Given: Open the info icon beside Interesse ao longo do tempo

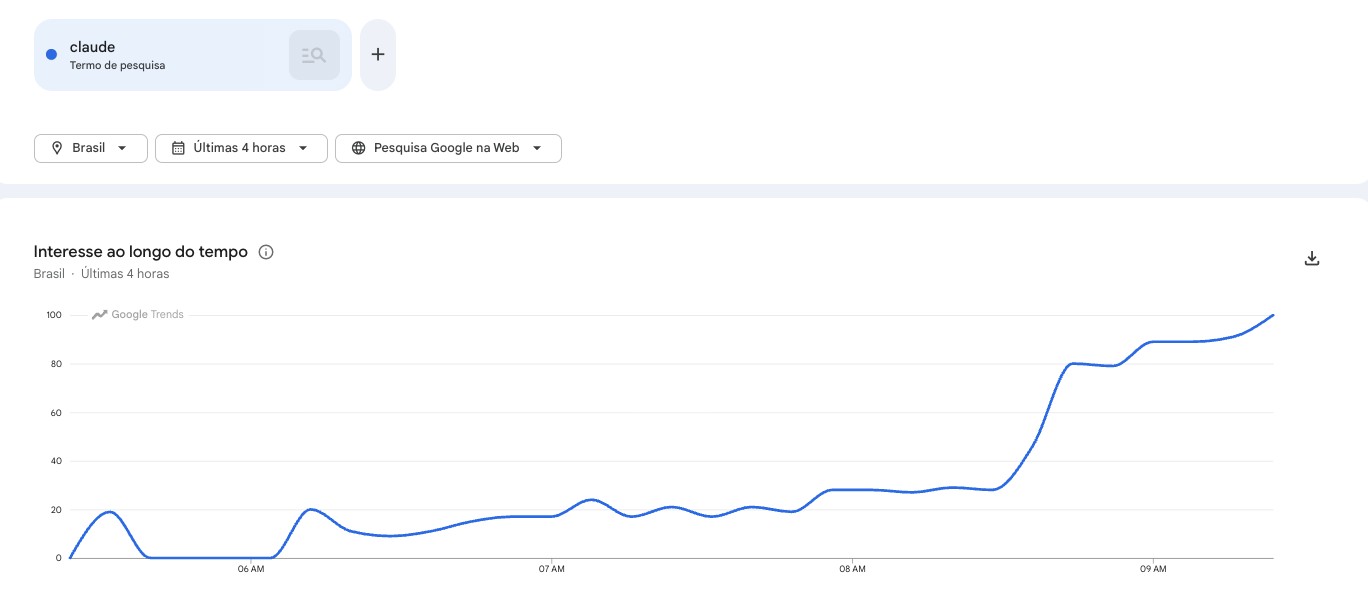Looking at the screenshot, I should (x=266, y=252).
